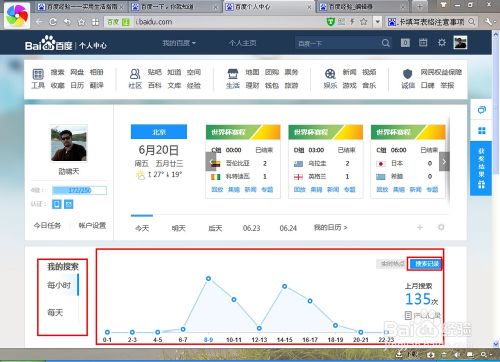500x362 pixels.
Task: Add a calendar event with plus icon
Action: (x=420, y=227)
